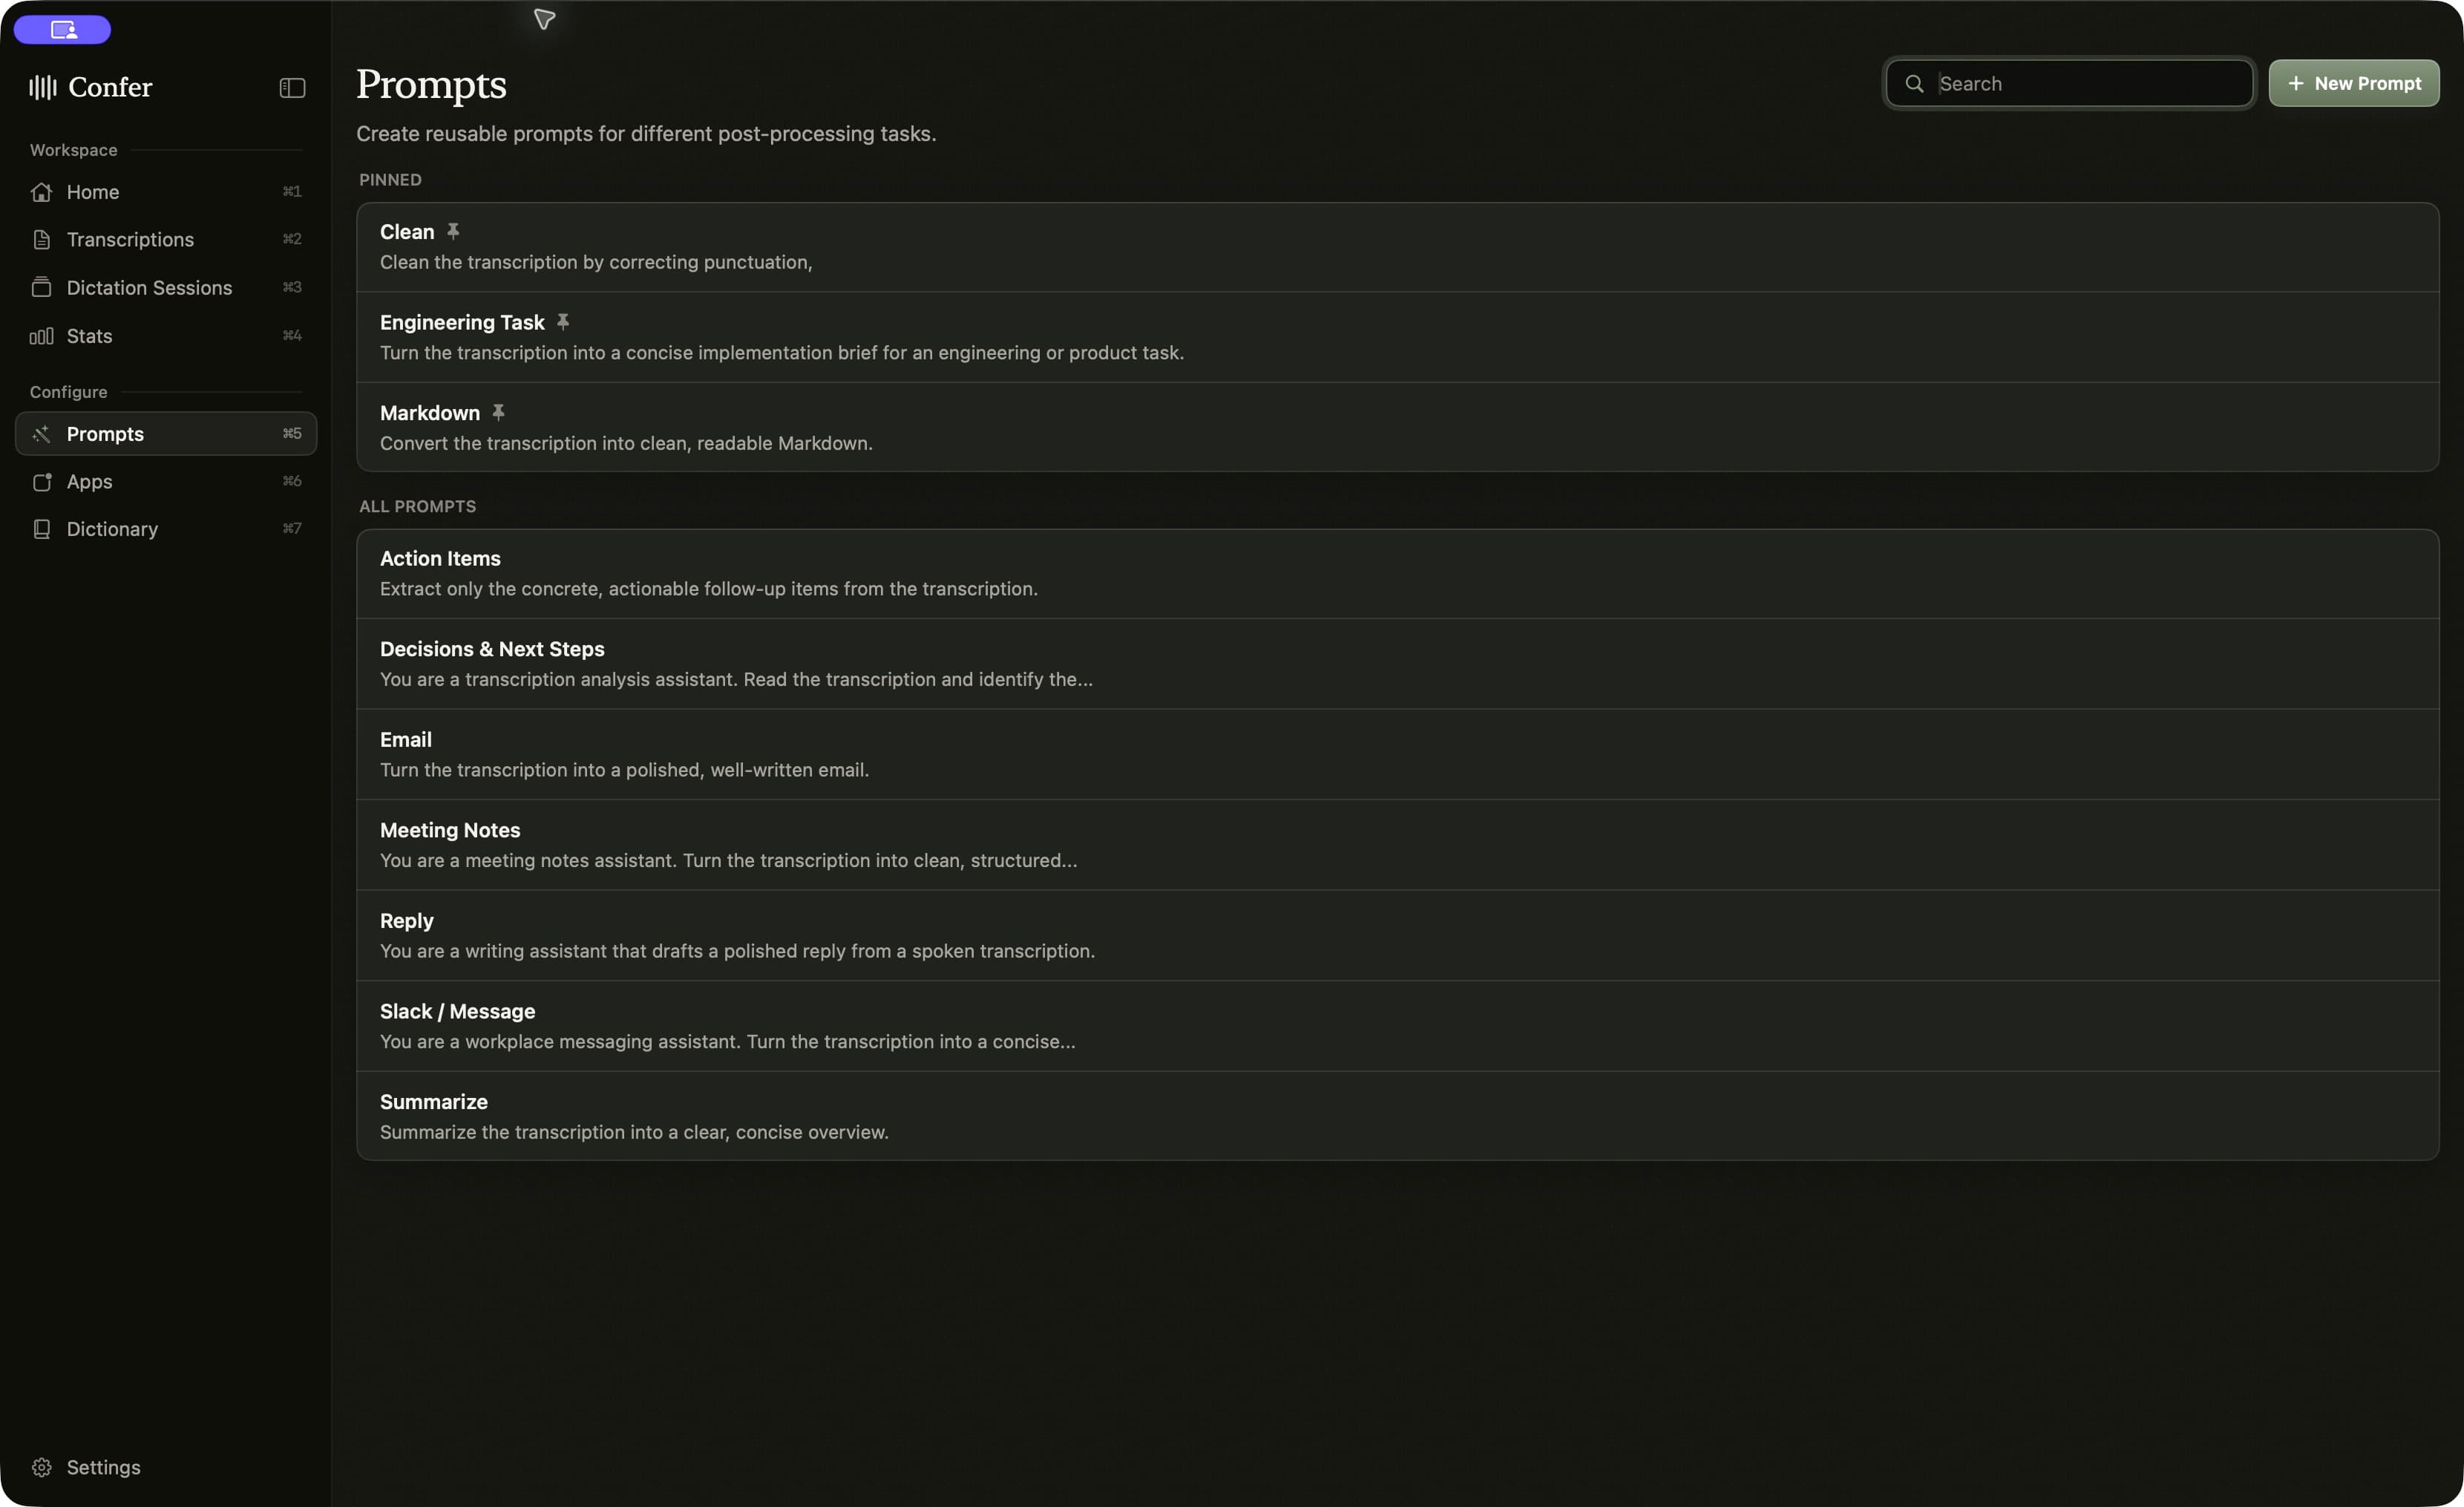
Task: Go to Transcriptions
Action: pos(166,240)
